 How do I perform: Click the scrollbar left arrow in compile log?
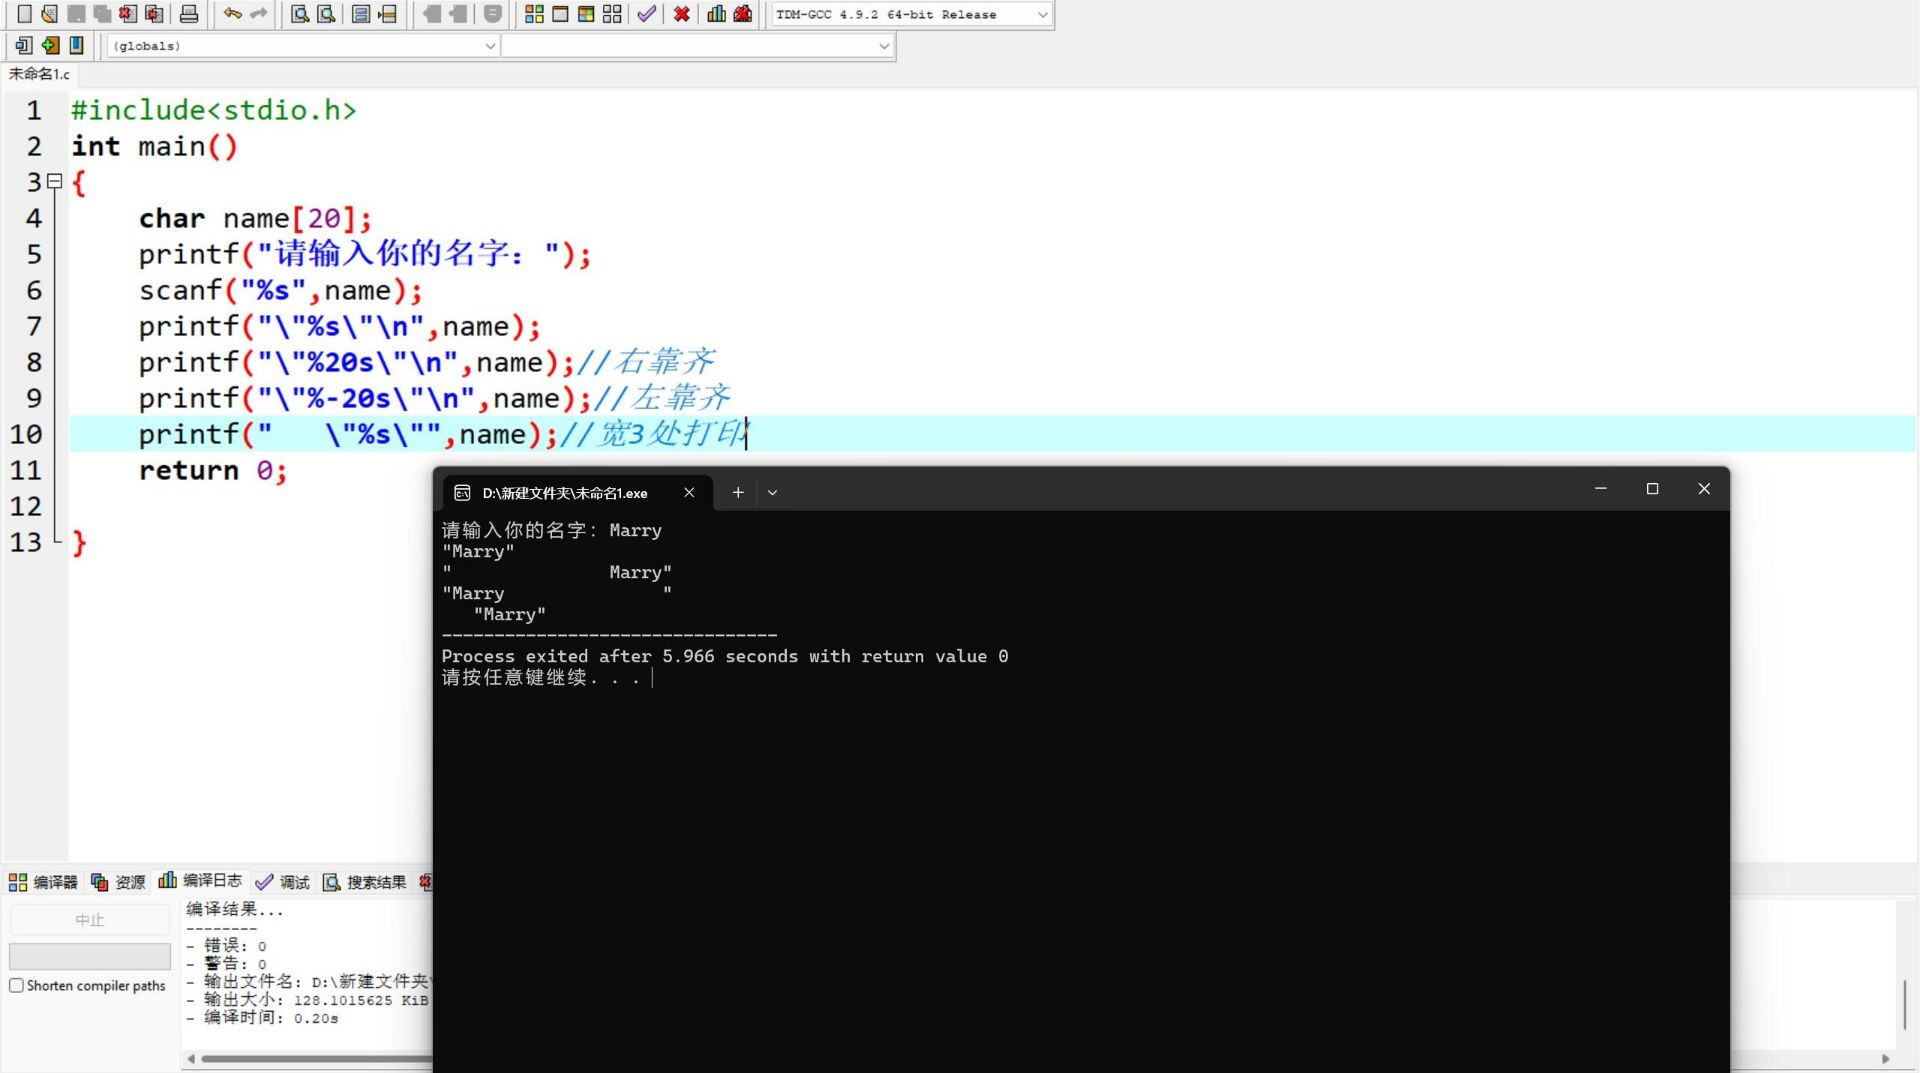coord(191,1058)
